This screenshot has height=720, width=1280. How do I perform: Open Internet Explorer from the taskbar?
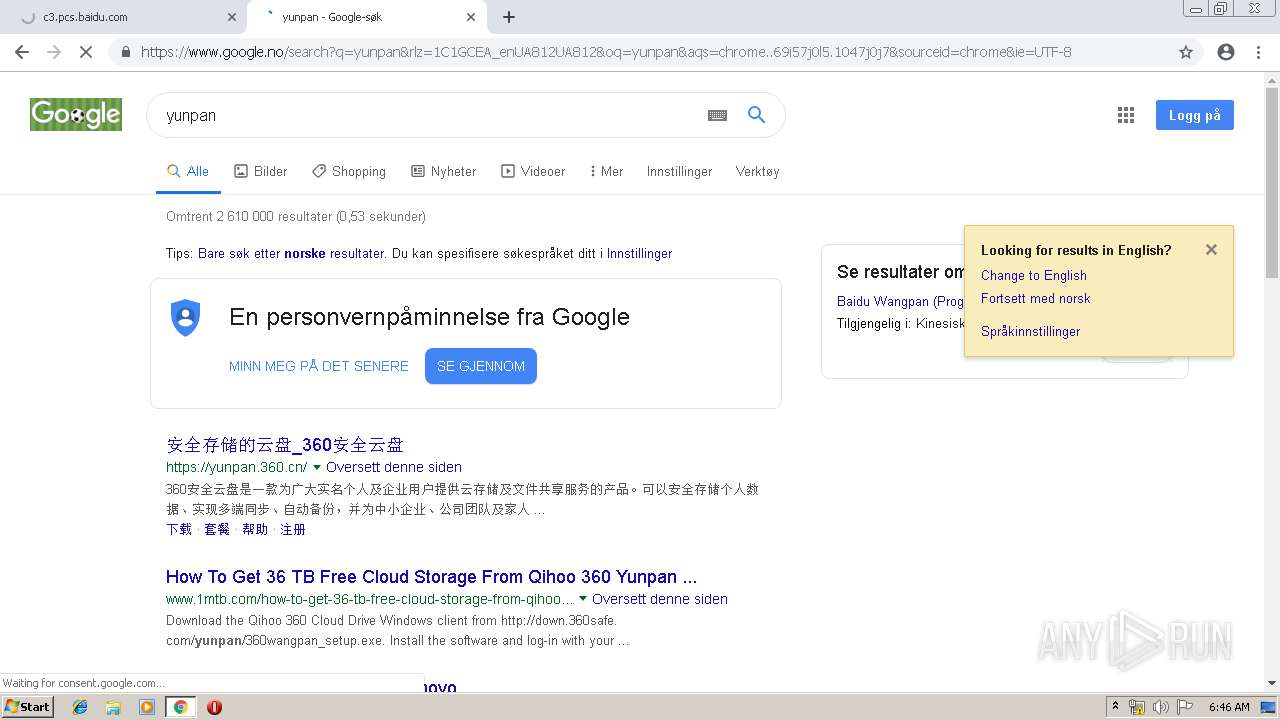[x=80, y=707]
